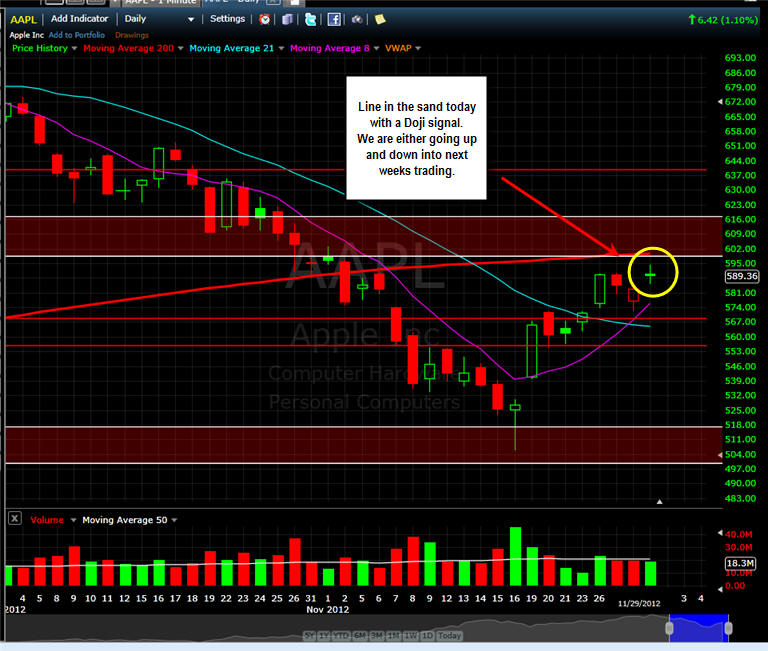Click the small up-triangle chart marker
This screenshot has height=651, width=768.
(x=659, y=502)
